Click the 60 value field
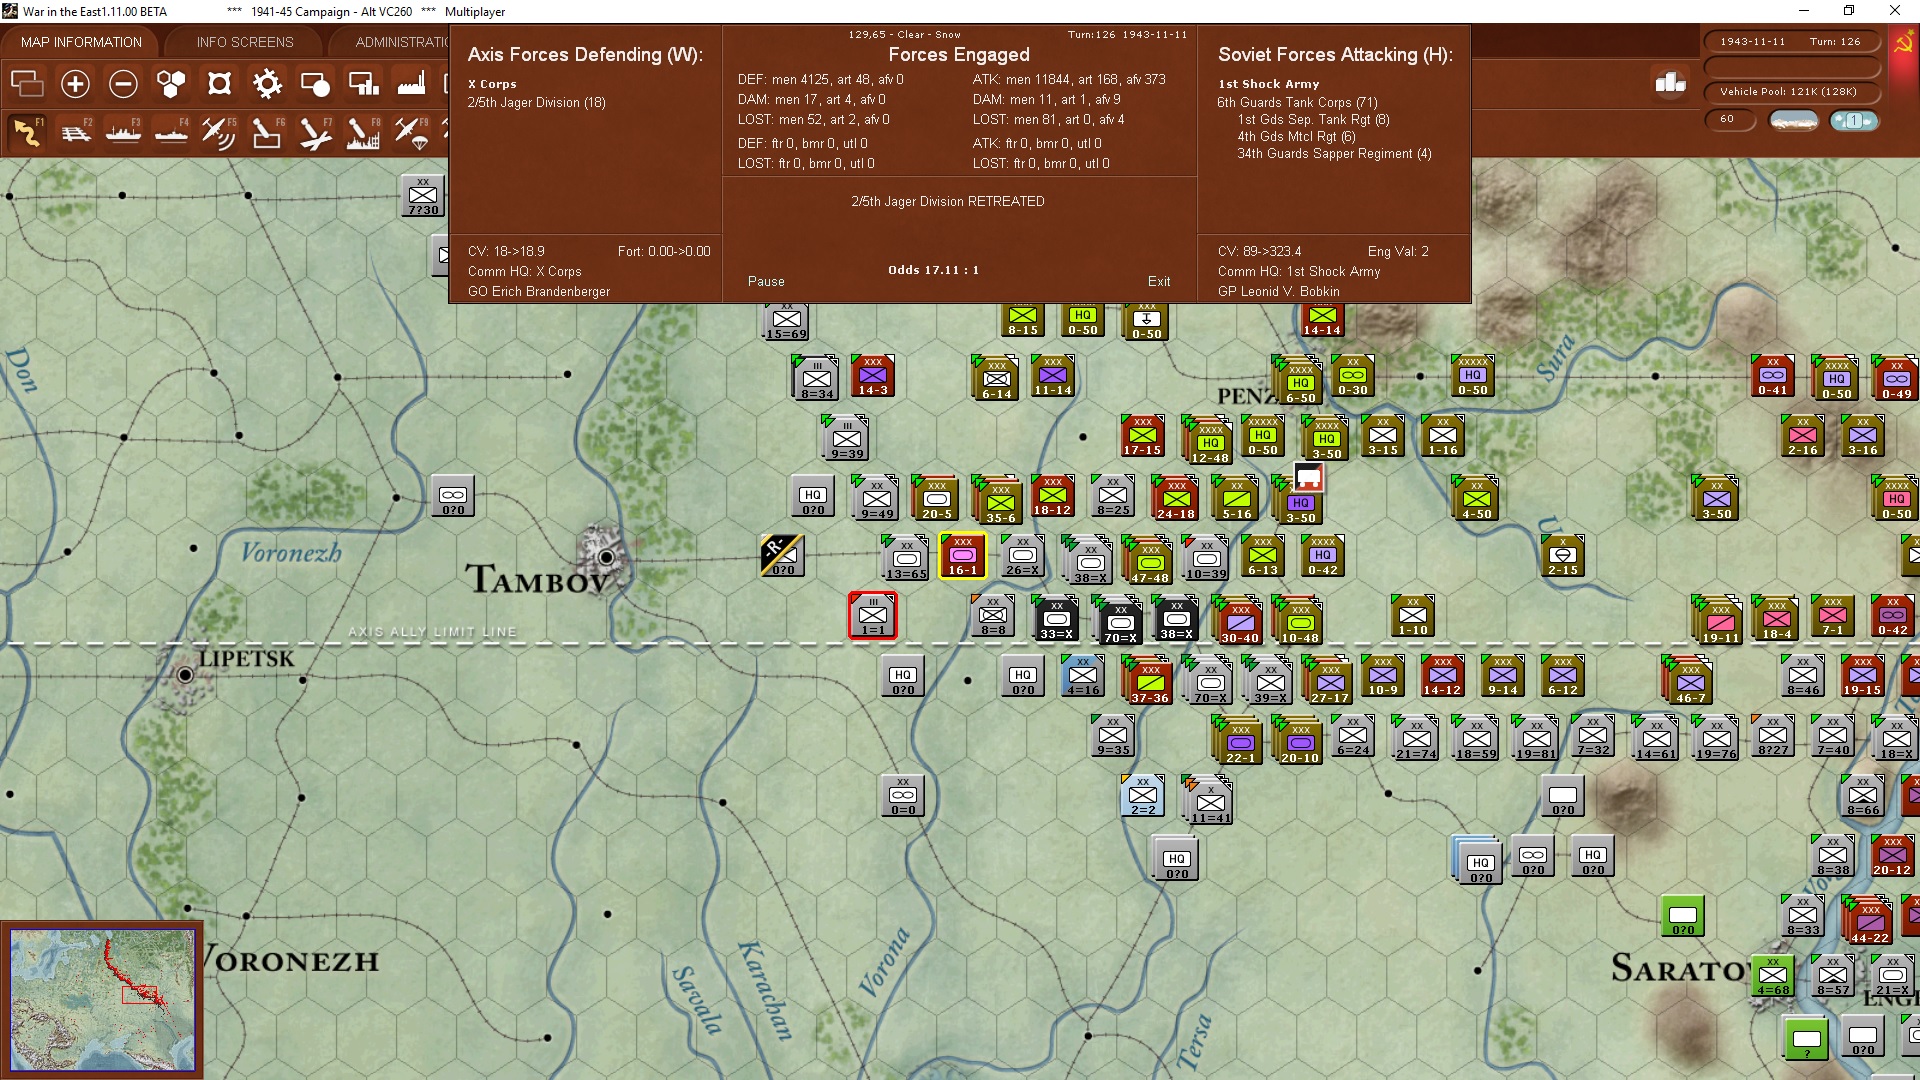 tap(1731, 119)
